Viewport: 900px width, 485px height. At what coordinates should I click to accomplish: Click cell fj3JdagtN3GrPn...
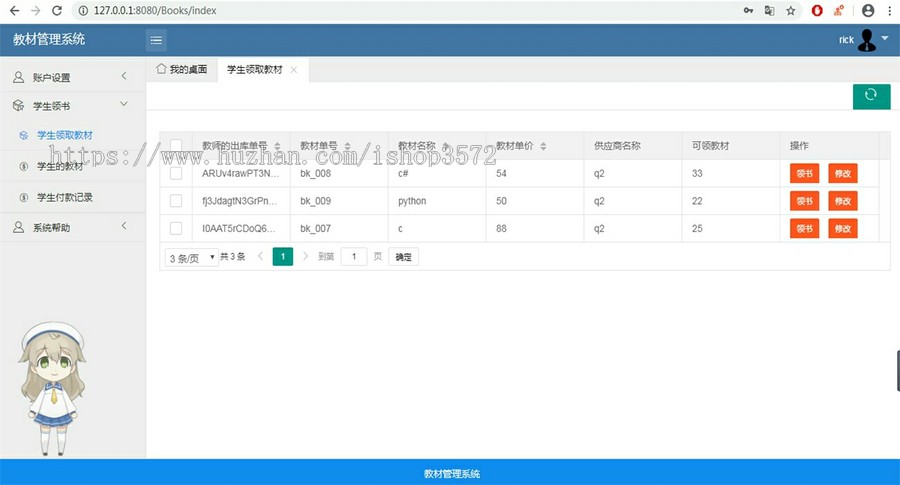[x=239, y=201]
